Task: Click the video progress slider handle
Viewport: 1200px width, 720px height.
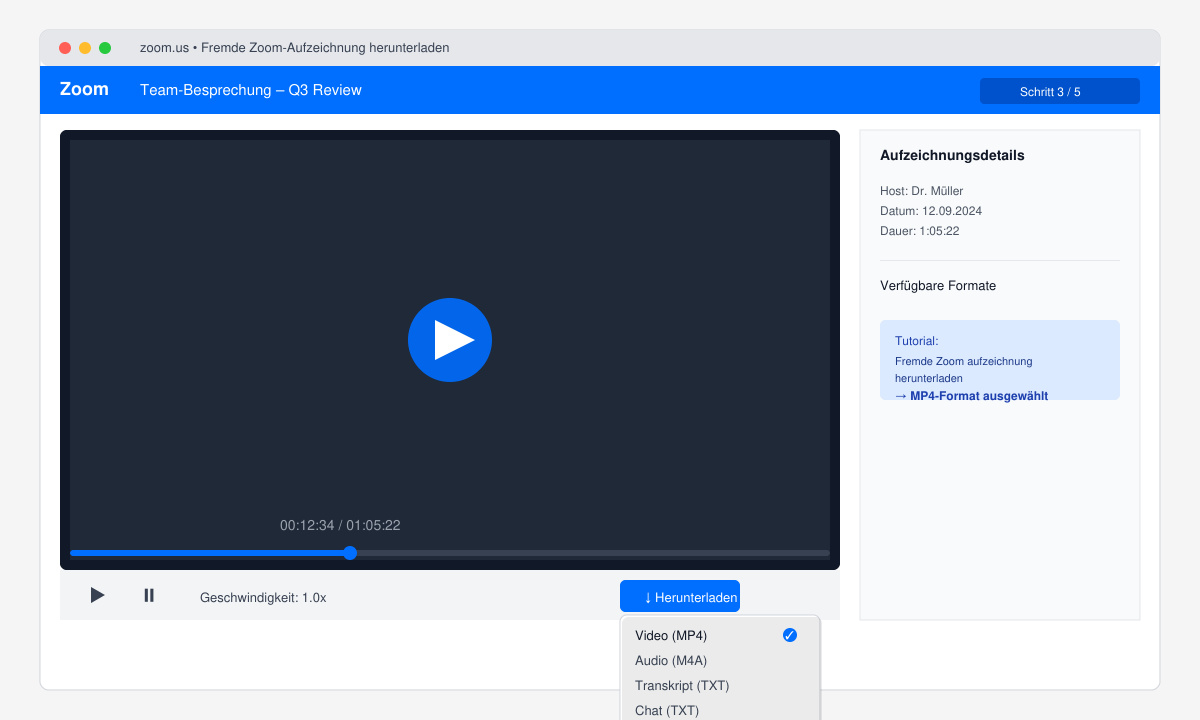Action: coord(350,553)
